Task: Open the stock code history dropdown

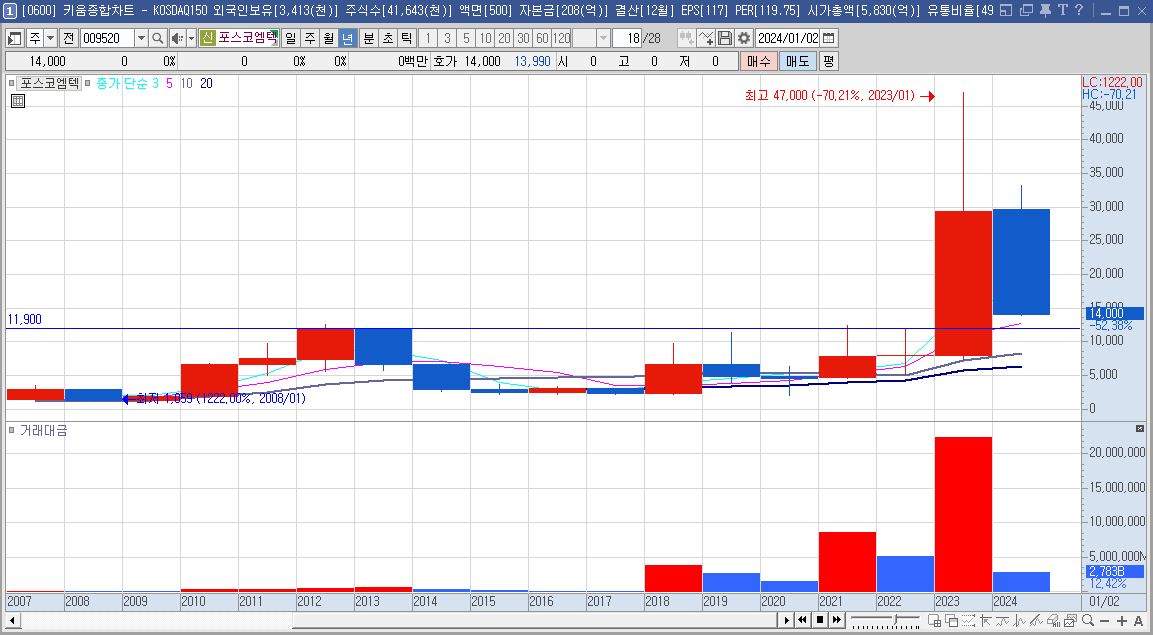Action: pos(141,38)
